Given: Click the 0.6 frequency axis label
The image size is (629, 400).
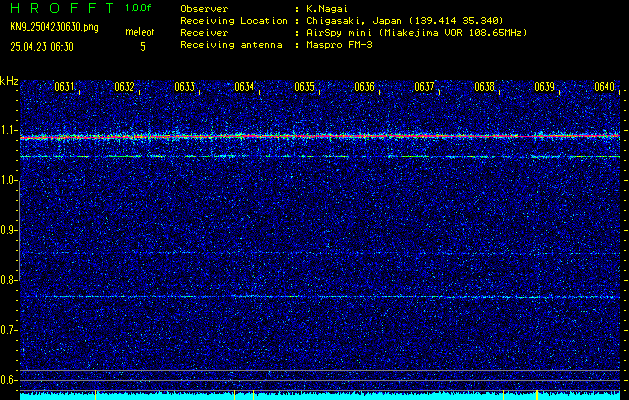Looking at the screenshot, I should pos(7,380).
